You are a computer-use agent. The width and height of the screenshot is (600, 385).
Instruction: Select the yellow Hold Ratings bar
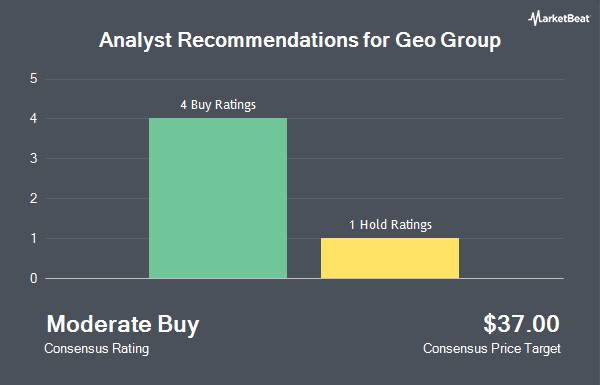390,258
